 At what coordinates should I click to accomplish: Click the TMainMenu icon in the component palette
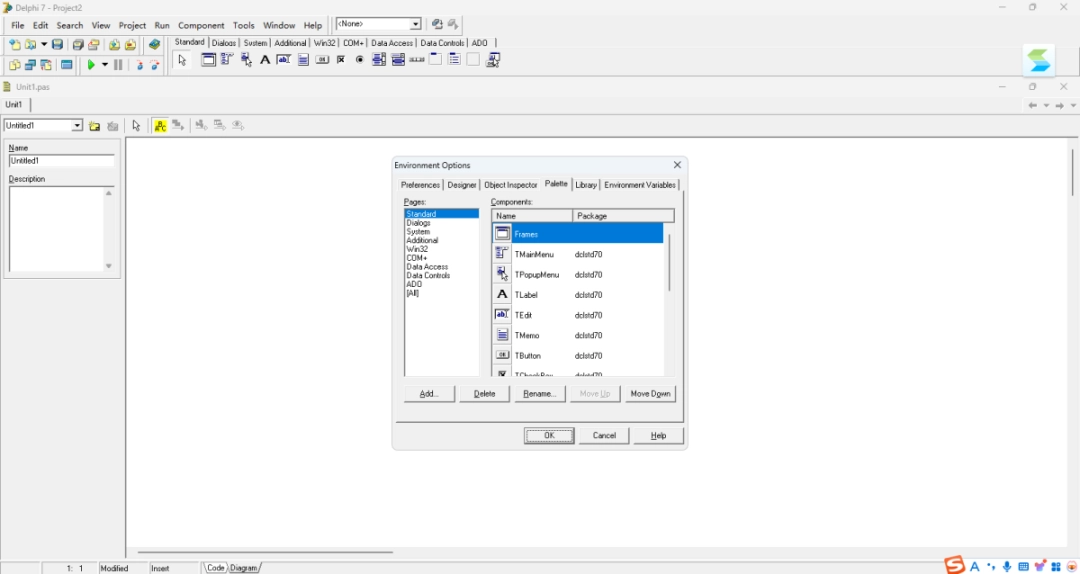pyautogui.click(x=227, y=60)
